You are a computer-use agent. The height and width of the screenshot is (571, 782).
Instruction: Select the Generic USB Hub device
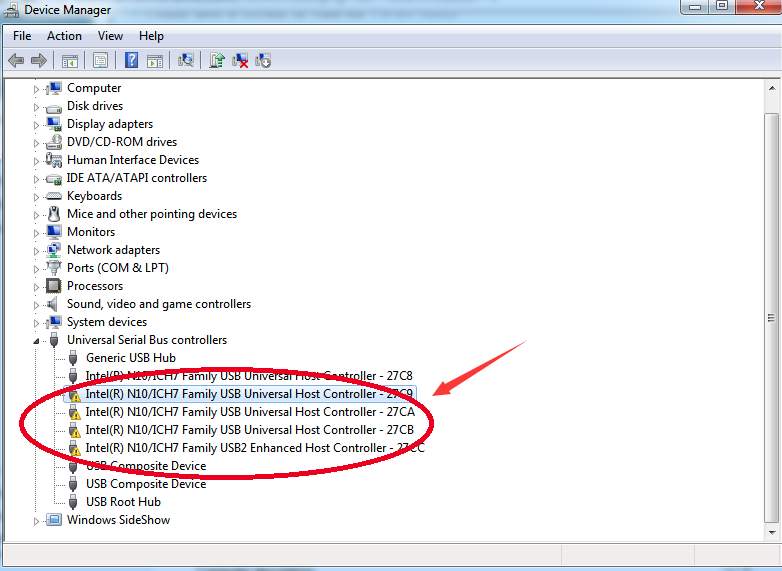pyautogui.click(x=130, y=358)
